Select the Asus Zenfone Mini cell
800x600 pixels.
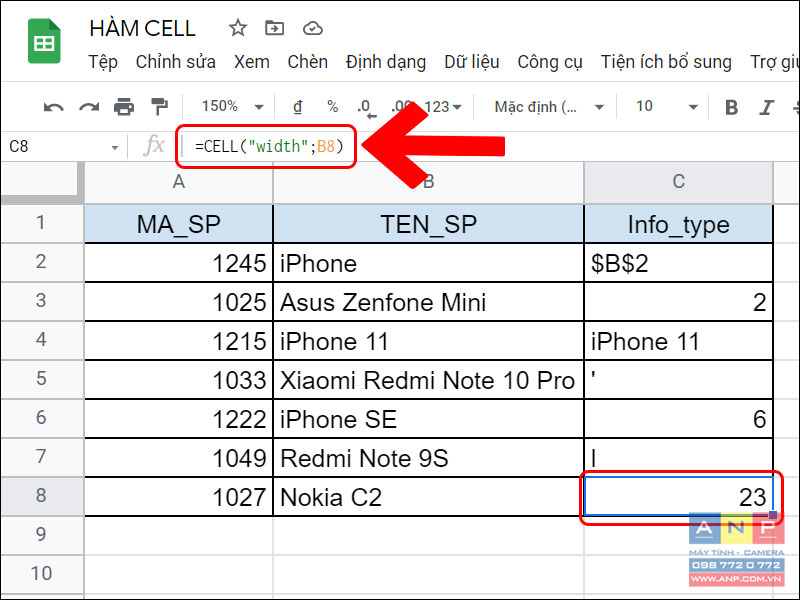(x=429, y=302)
